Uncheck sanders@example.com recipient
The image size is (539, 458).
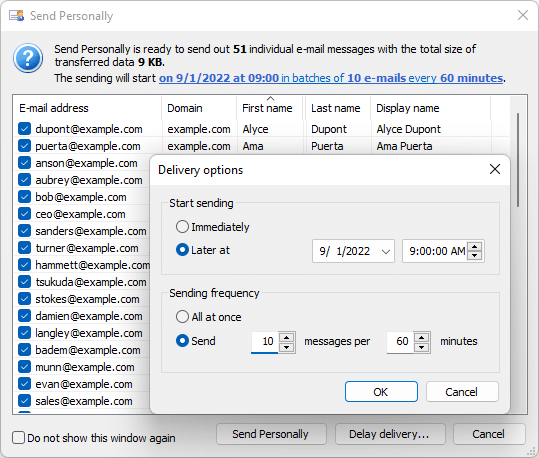tap(24, 231)
